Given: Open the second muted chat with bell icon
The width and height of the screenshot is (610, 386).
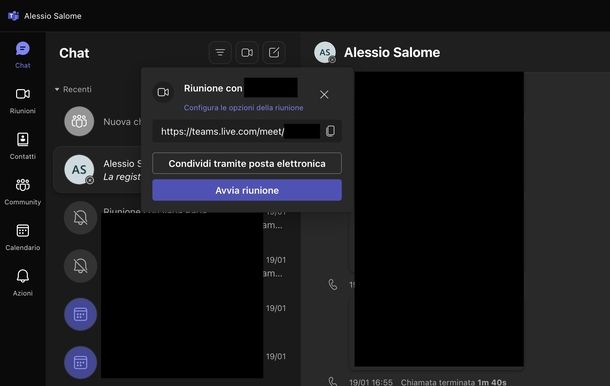Looking at the screenshot, I should (81, 266).
